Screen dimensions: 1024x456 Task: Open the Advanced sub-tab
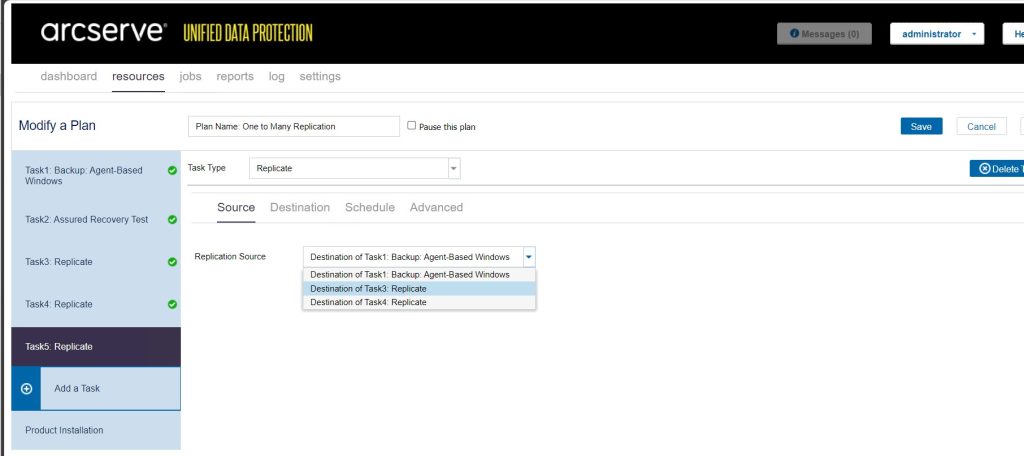[x=436, y=208]
